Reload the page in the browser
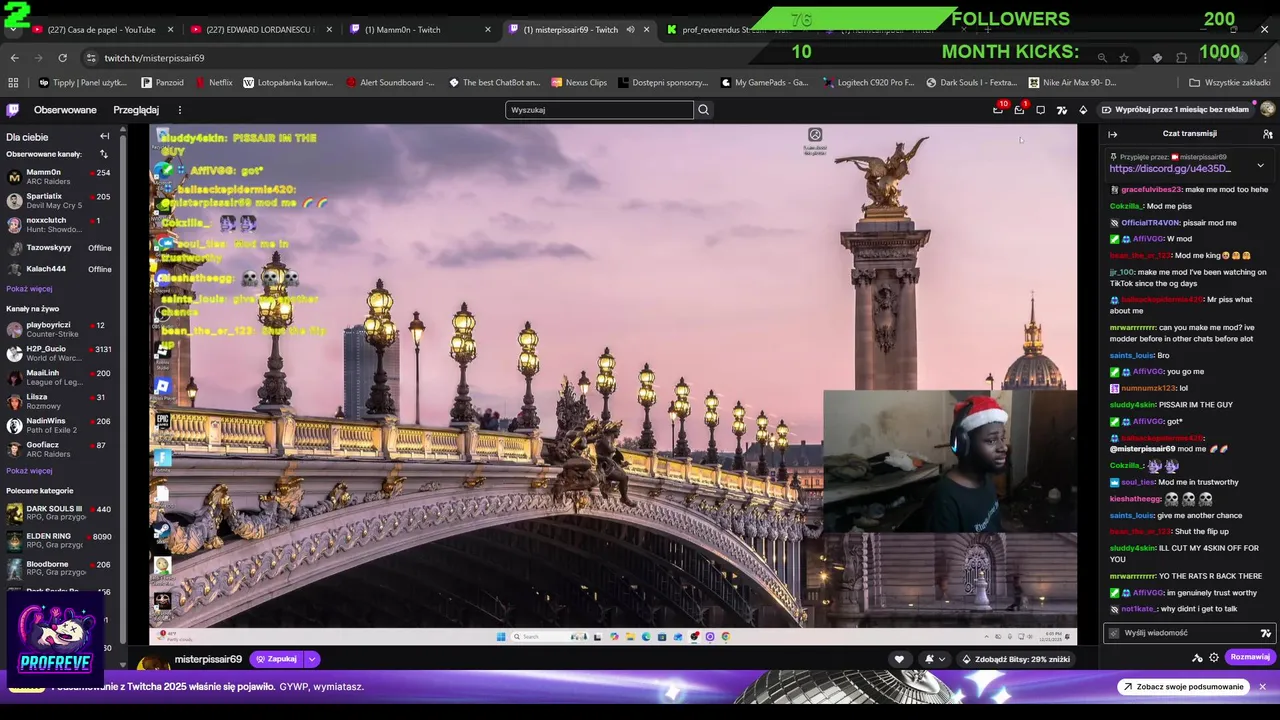Screen dimensions: 1280x720 62,58
